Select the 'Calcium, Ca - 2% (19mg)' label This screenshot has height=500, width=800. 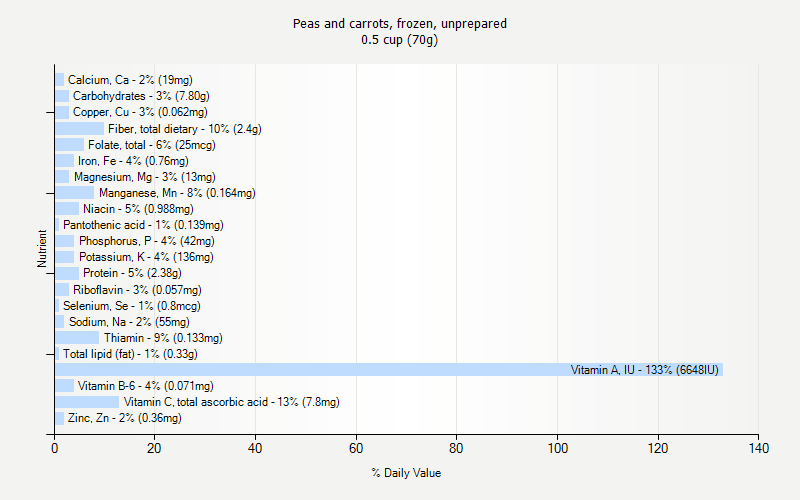(x=130, y=80)
